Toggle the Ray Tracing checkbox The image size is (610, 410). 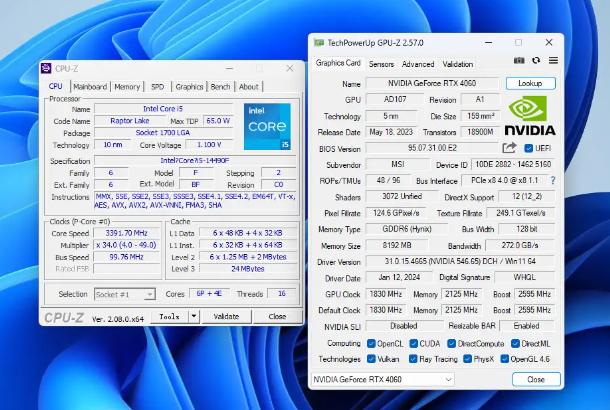click(x=413, y=359)
